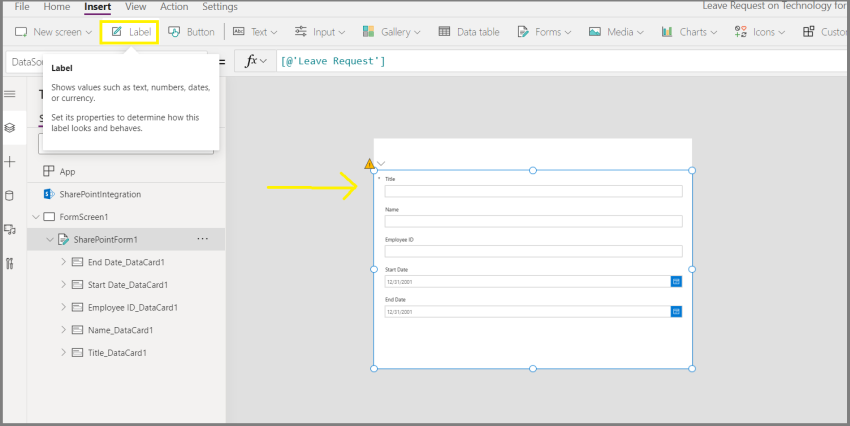Open the Data sources cylinder icon
Screen dimensions: 850x426
[x=10, y=196]
